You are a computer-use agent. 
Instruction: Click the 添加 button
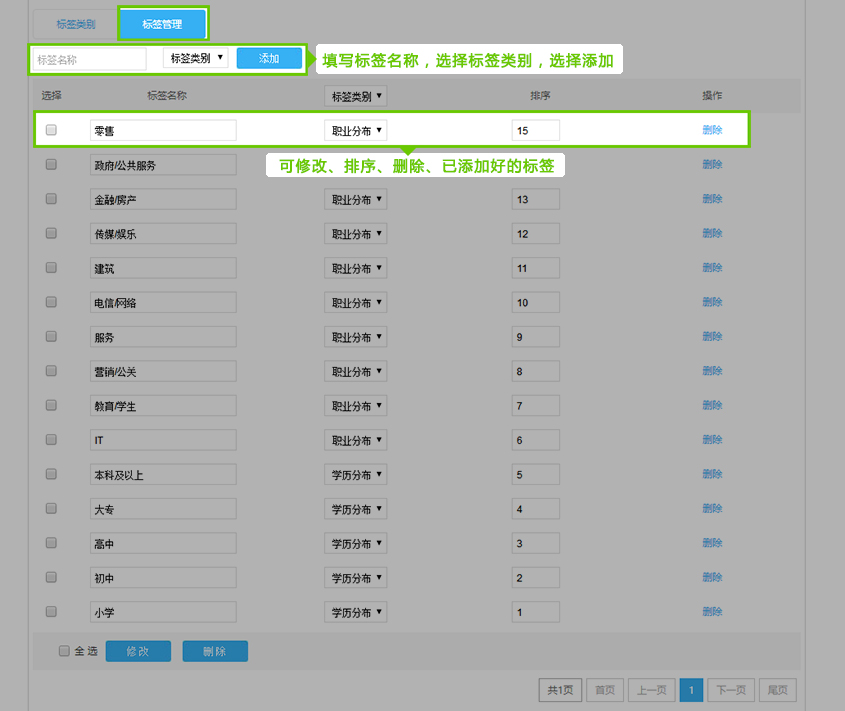(x=269, y=58)
